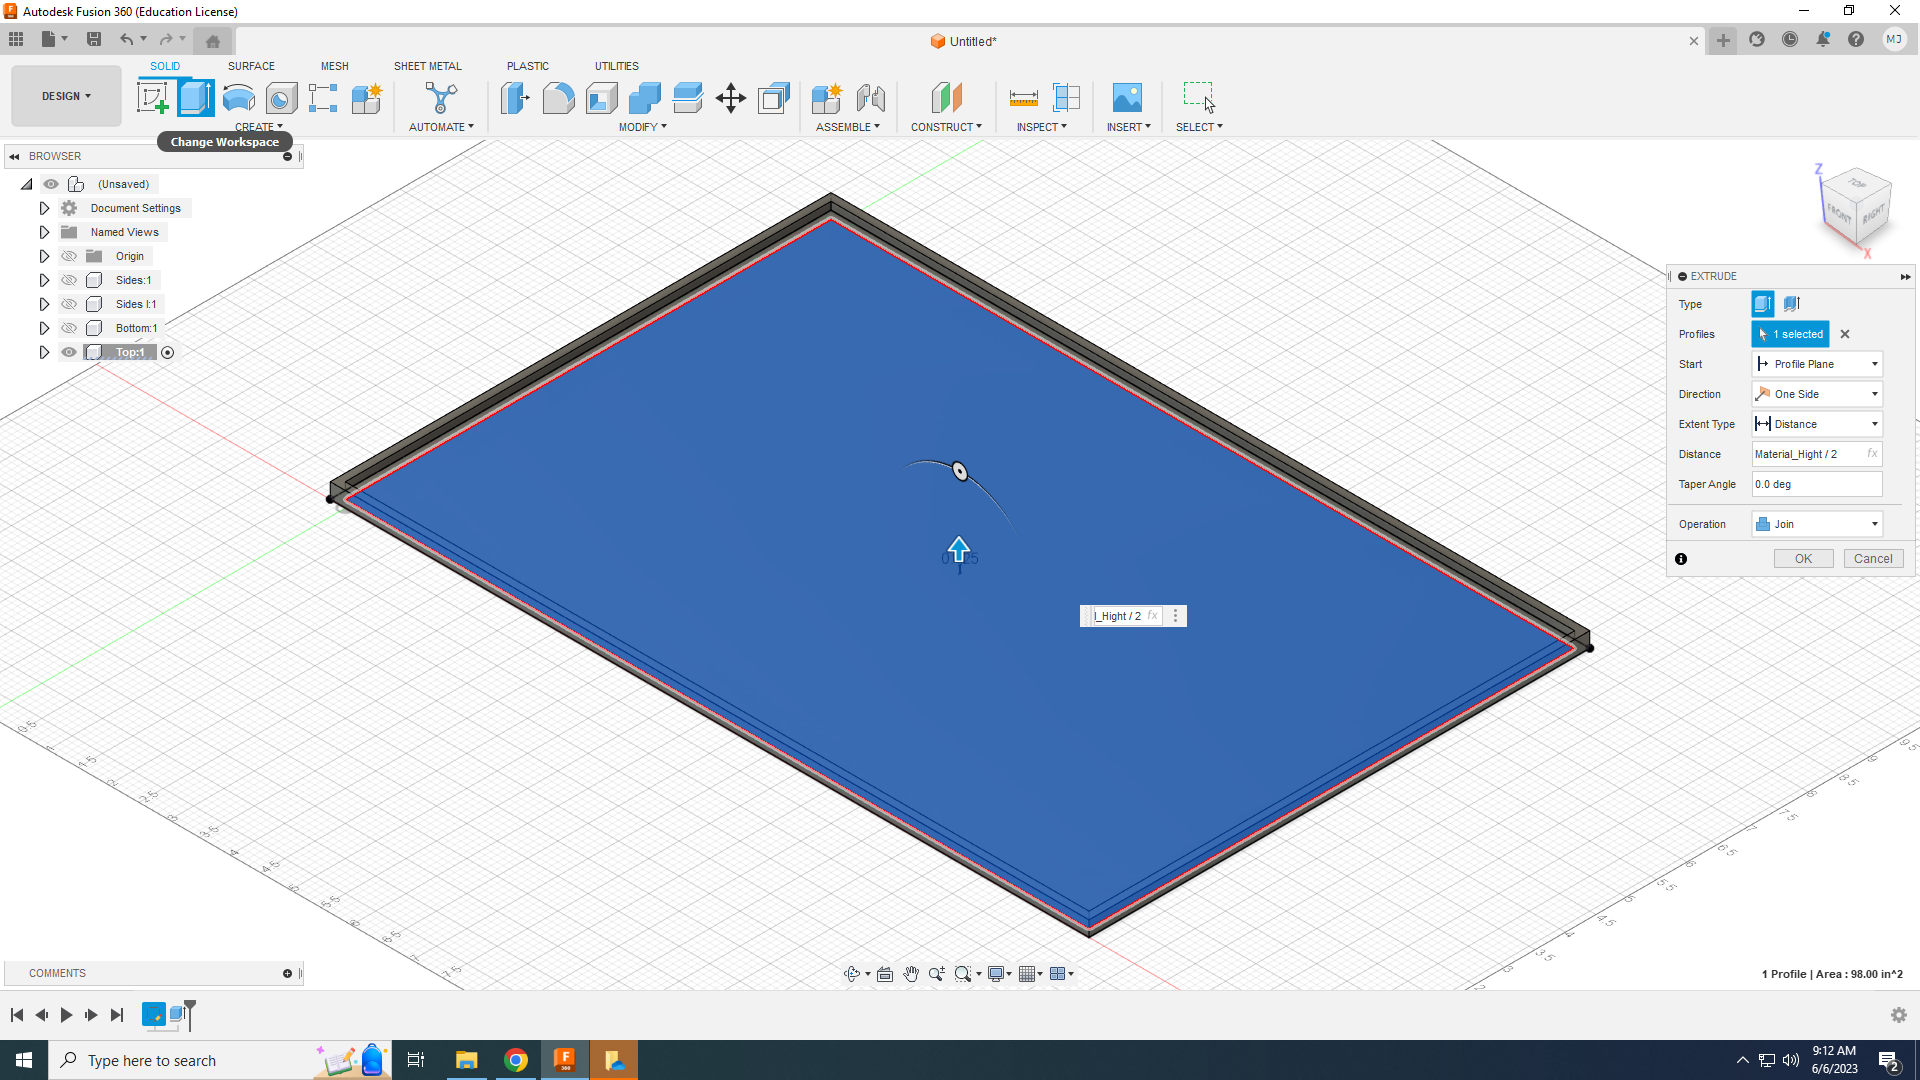Expand the Document Settings tree node
The width and height of the screenshot is (1920, 1080).
tap(44, 208)
